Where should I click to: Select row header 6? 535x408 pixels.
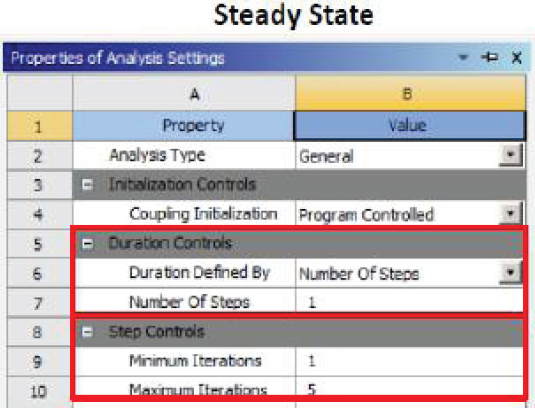(x=40, y=273)
